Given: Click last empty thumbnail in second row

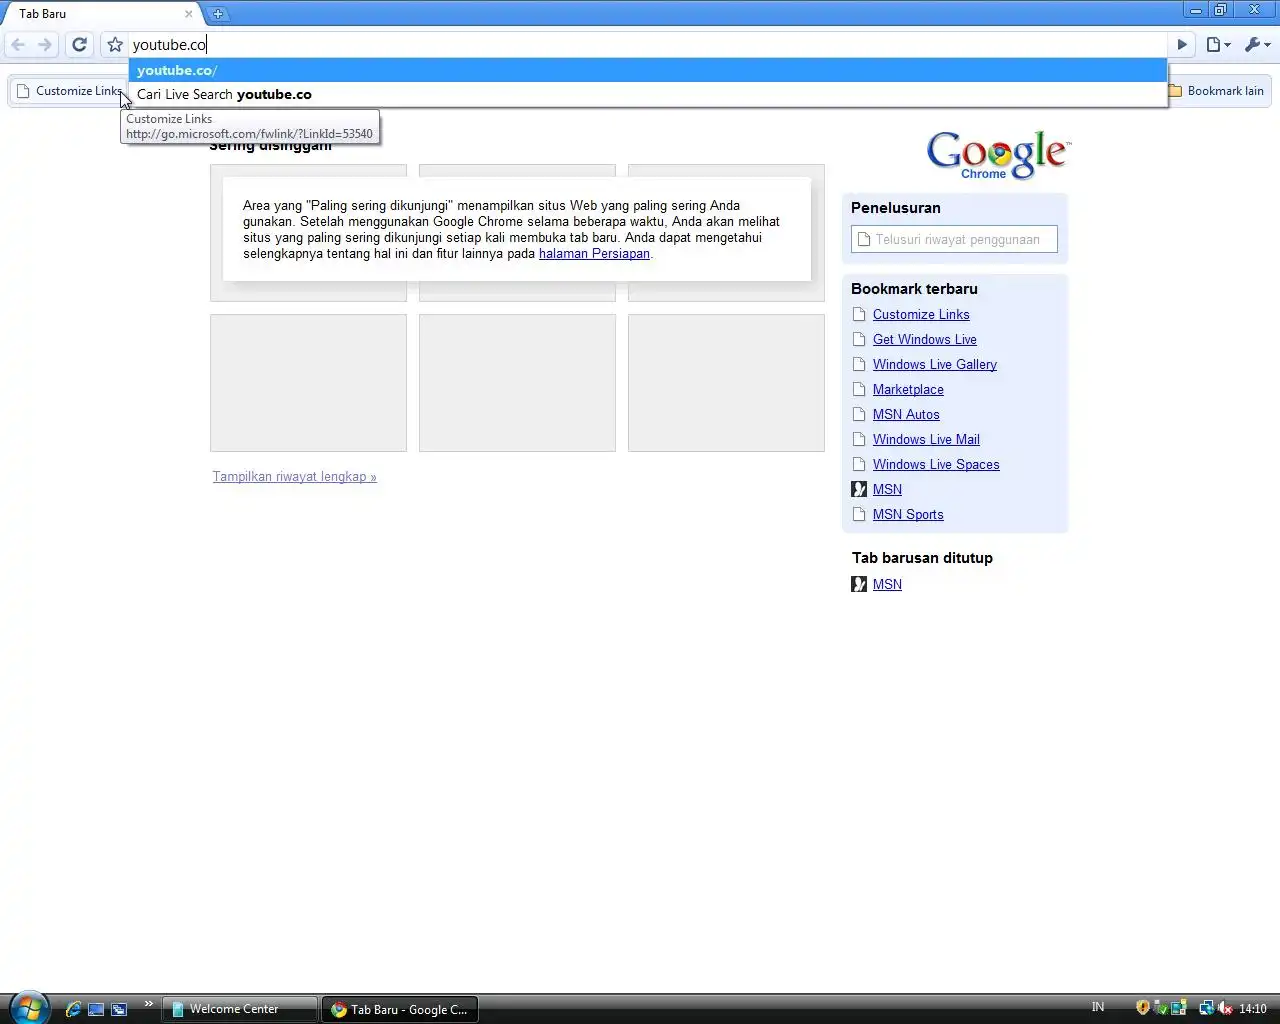Looking at the screenshot, I should tap(726, 383).
